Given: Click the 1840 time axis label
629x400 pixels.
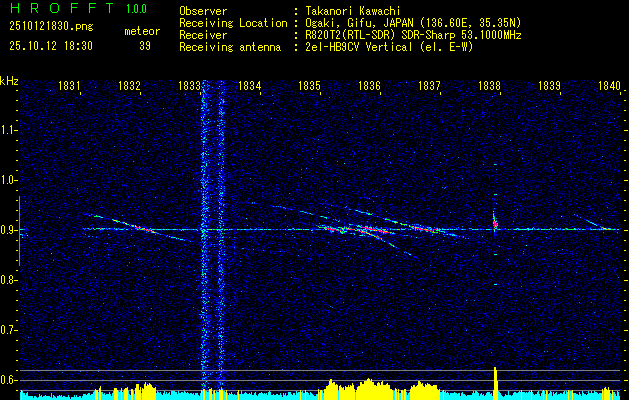Looking at the screenshot, I should coord(609,85).
